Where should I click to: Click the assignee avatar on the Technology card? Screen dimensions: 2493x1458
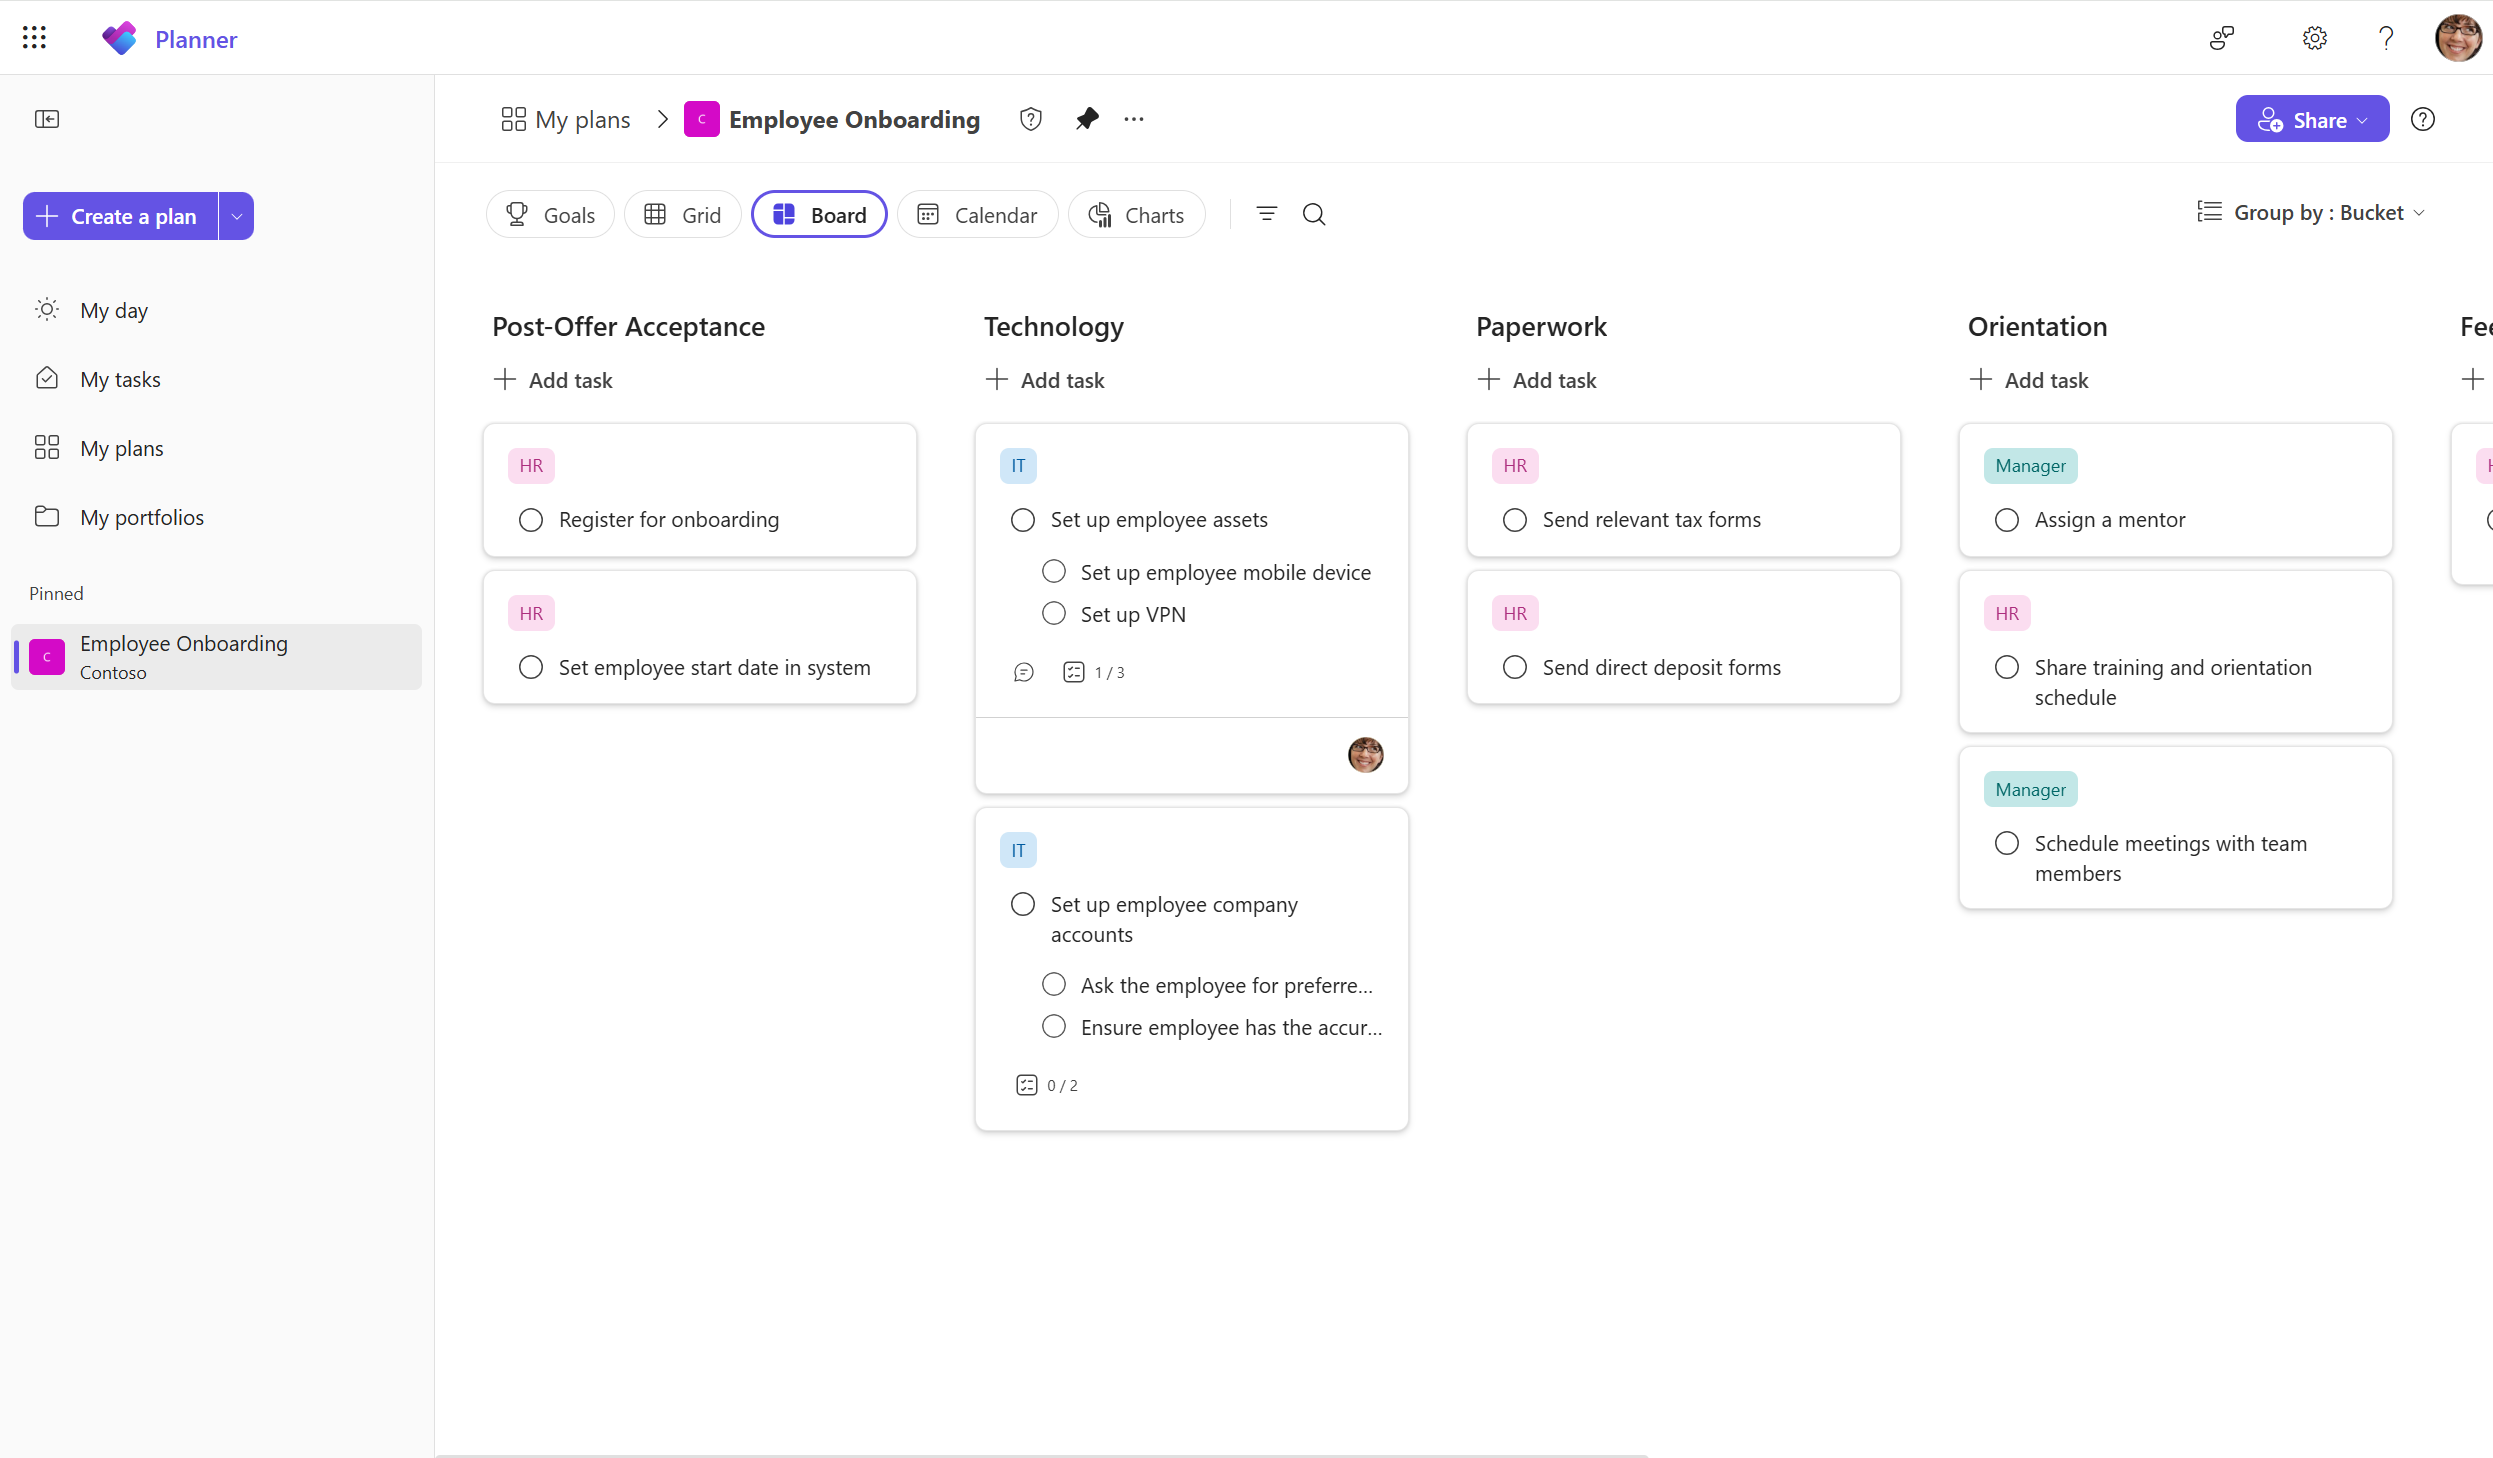tap(1365, 754)
